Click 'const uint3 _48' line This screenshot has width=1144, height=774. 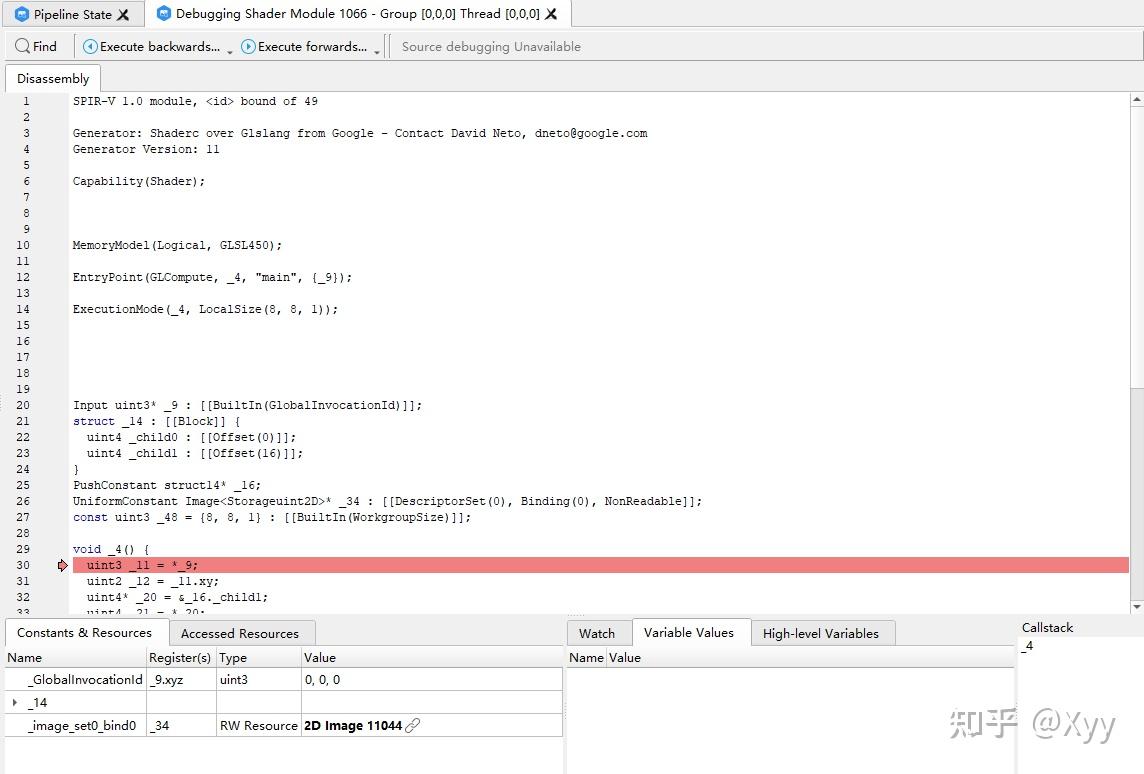272,517
